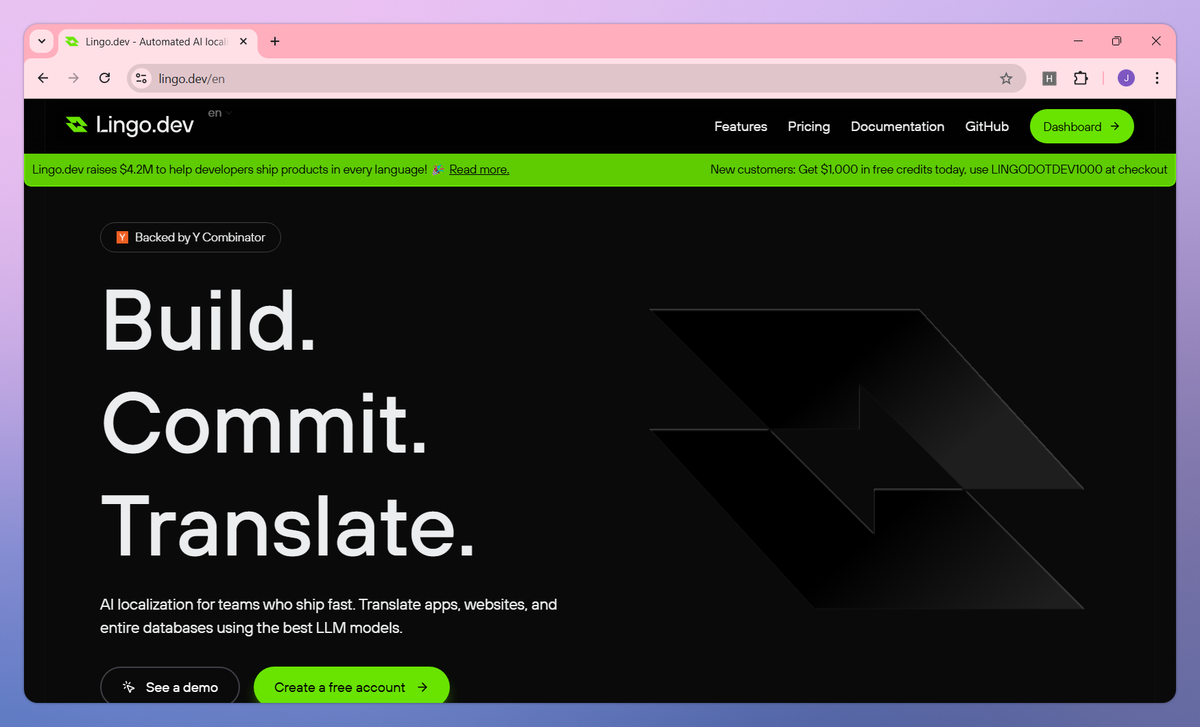Image resolution: width=1200 pixels, height=727 pixels.
Task: Click the Y Combinator icon on the badge
Action: coord(122,237)
